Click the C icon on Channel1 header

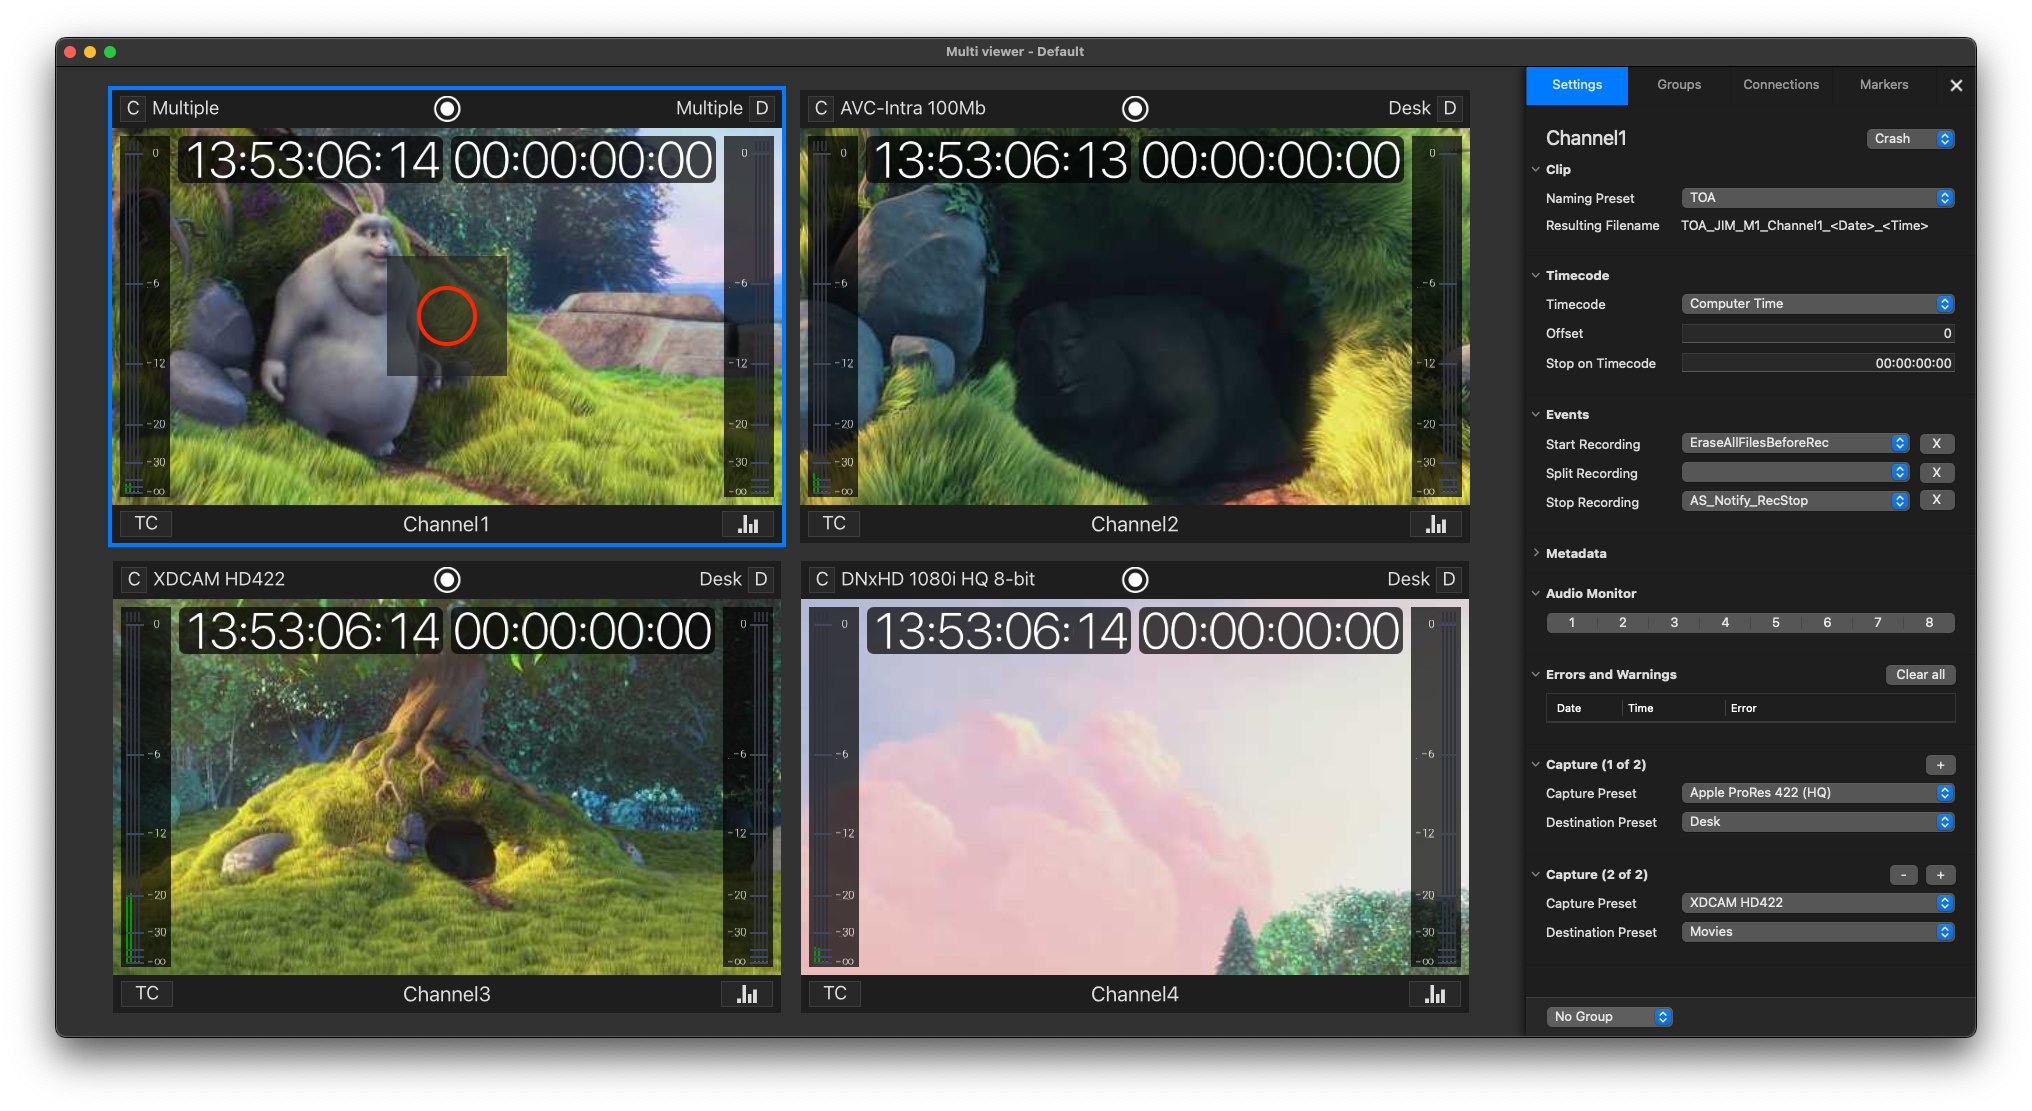[133, 108]
